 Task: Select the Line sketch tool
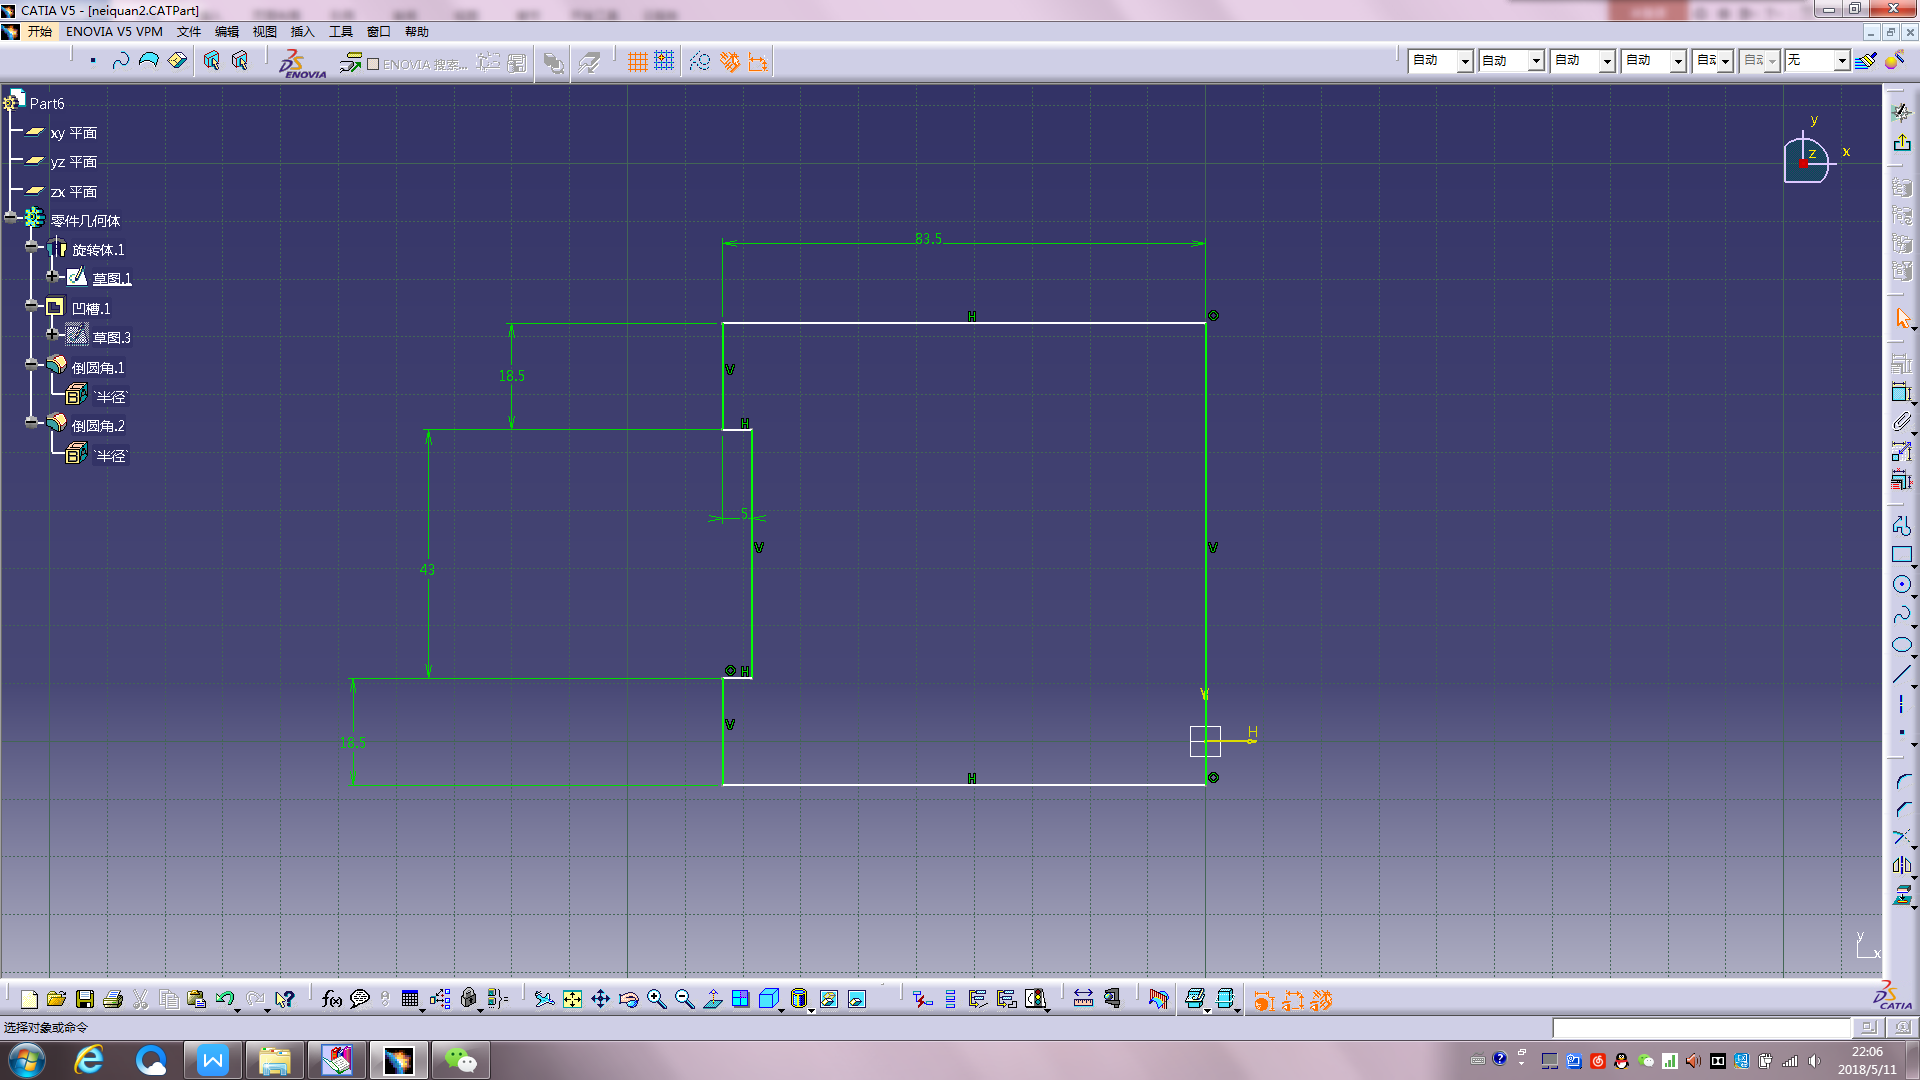point(1901,675)
